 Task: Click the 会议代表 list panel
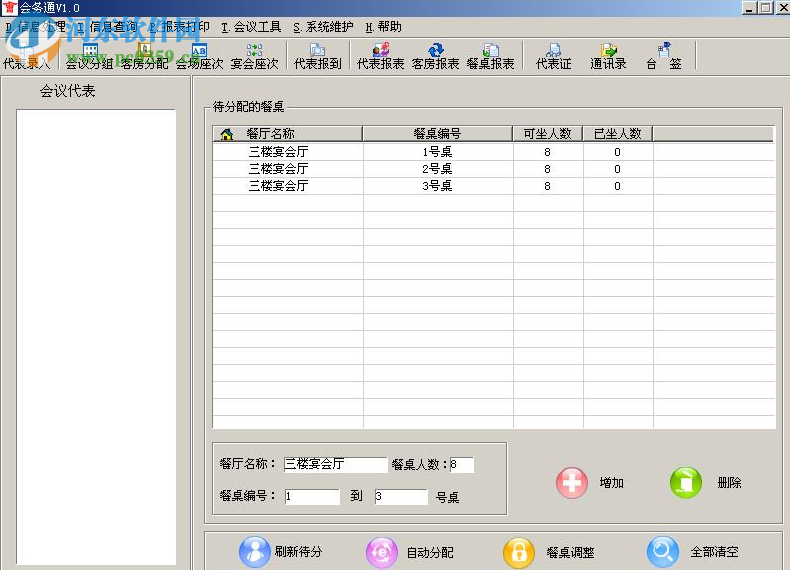(x=96, y=337)
